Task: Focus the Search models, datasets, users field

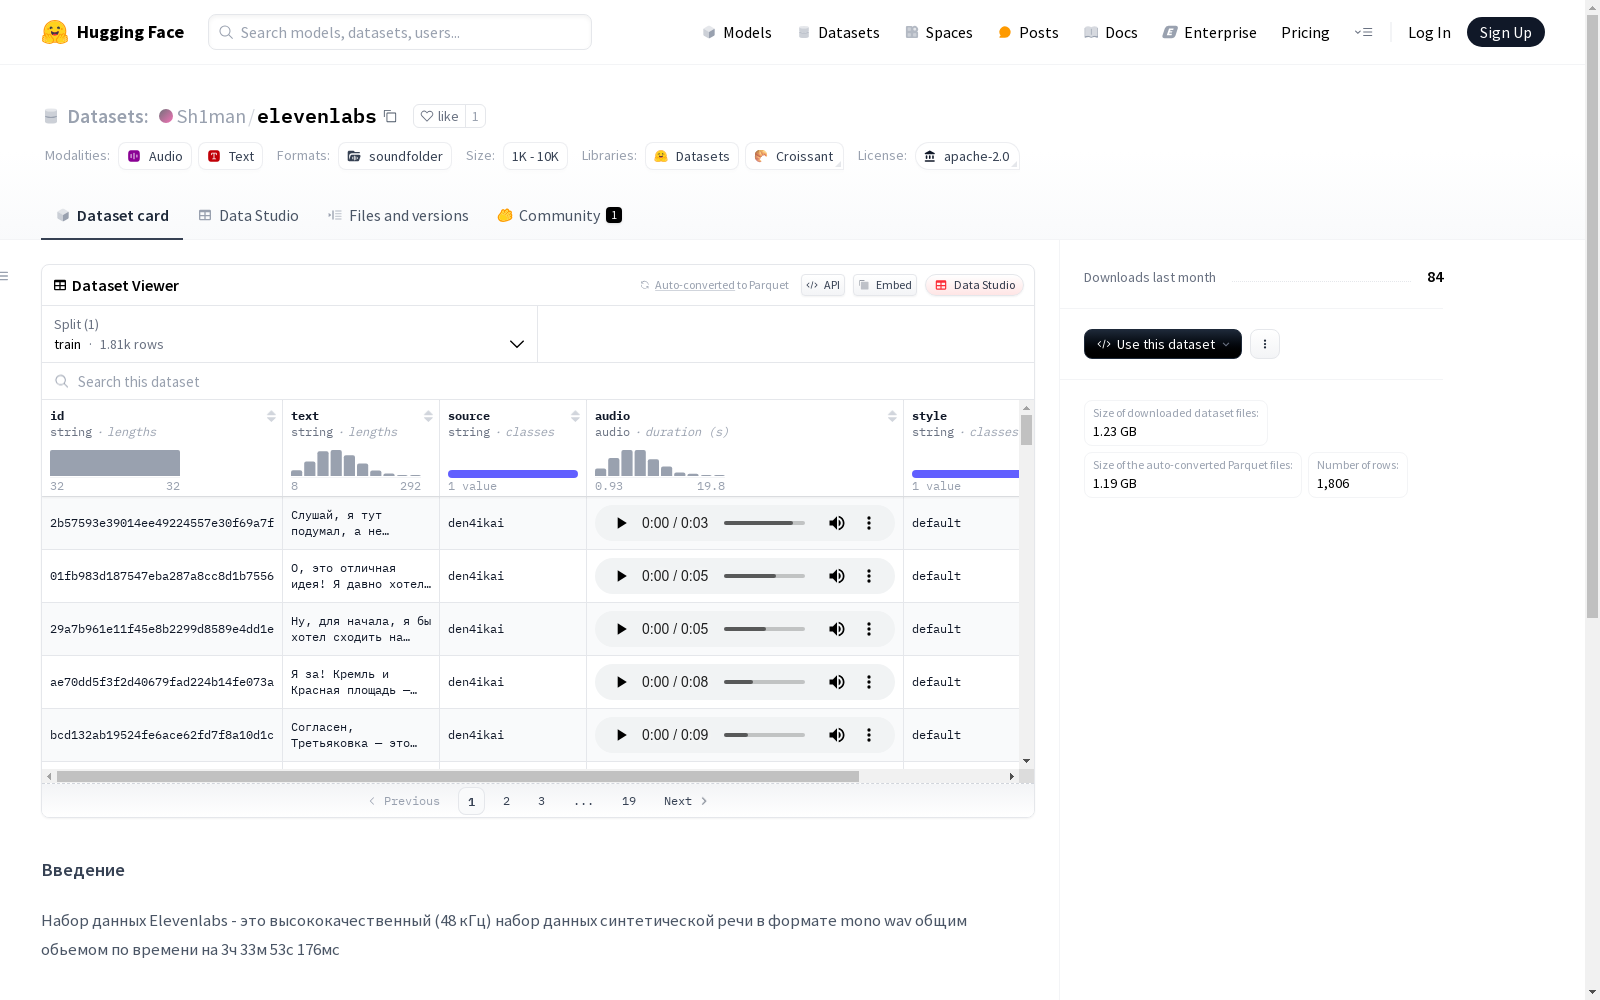Action: tap(400, 32)
